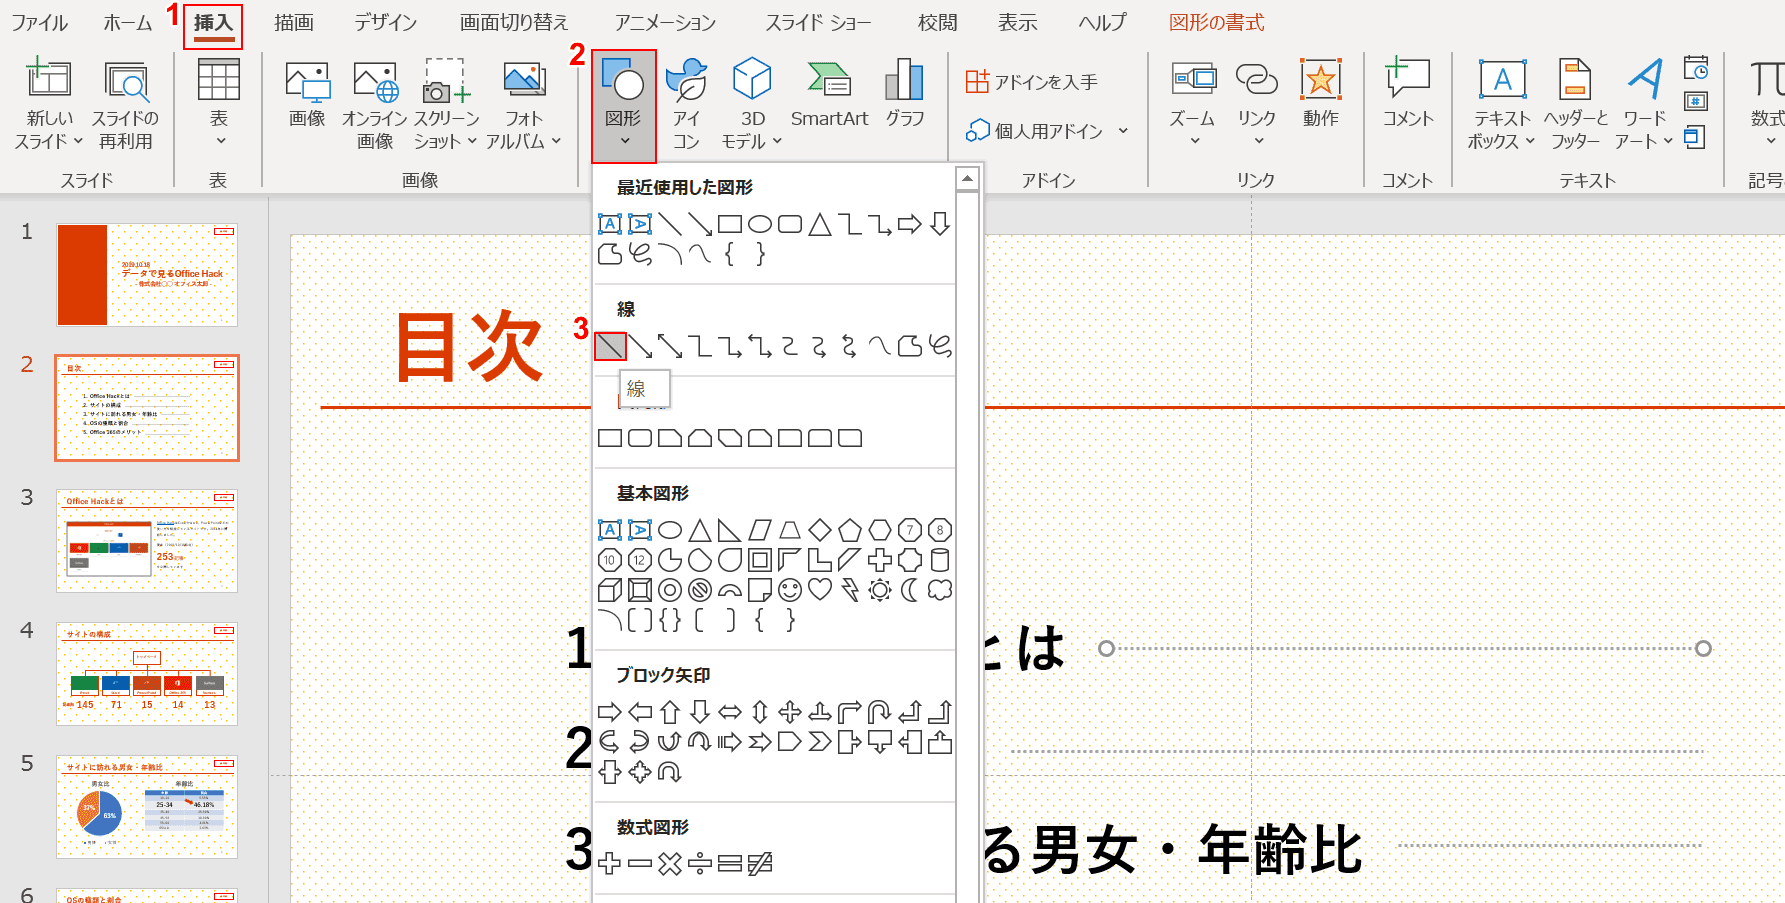Viewport: 1785px width, 903px height.
Task: Click the アイコン insert button
Action: click(x=686, y=105)
